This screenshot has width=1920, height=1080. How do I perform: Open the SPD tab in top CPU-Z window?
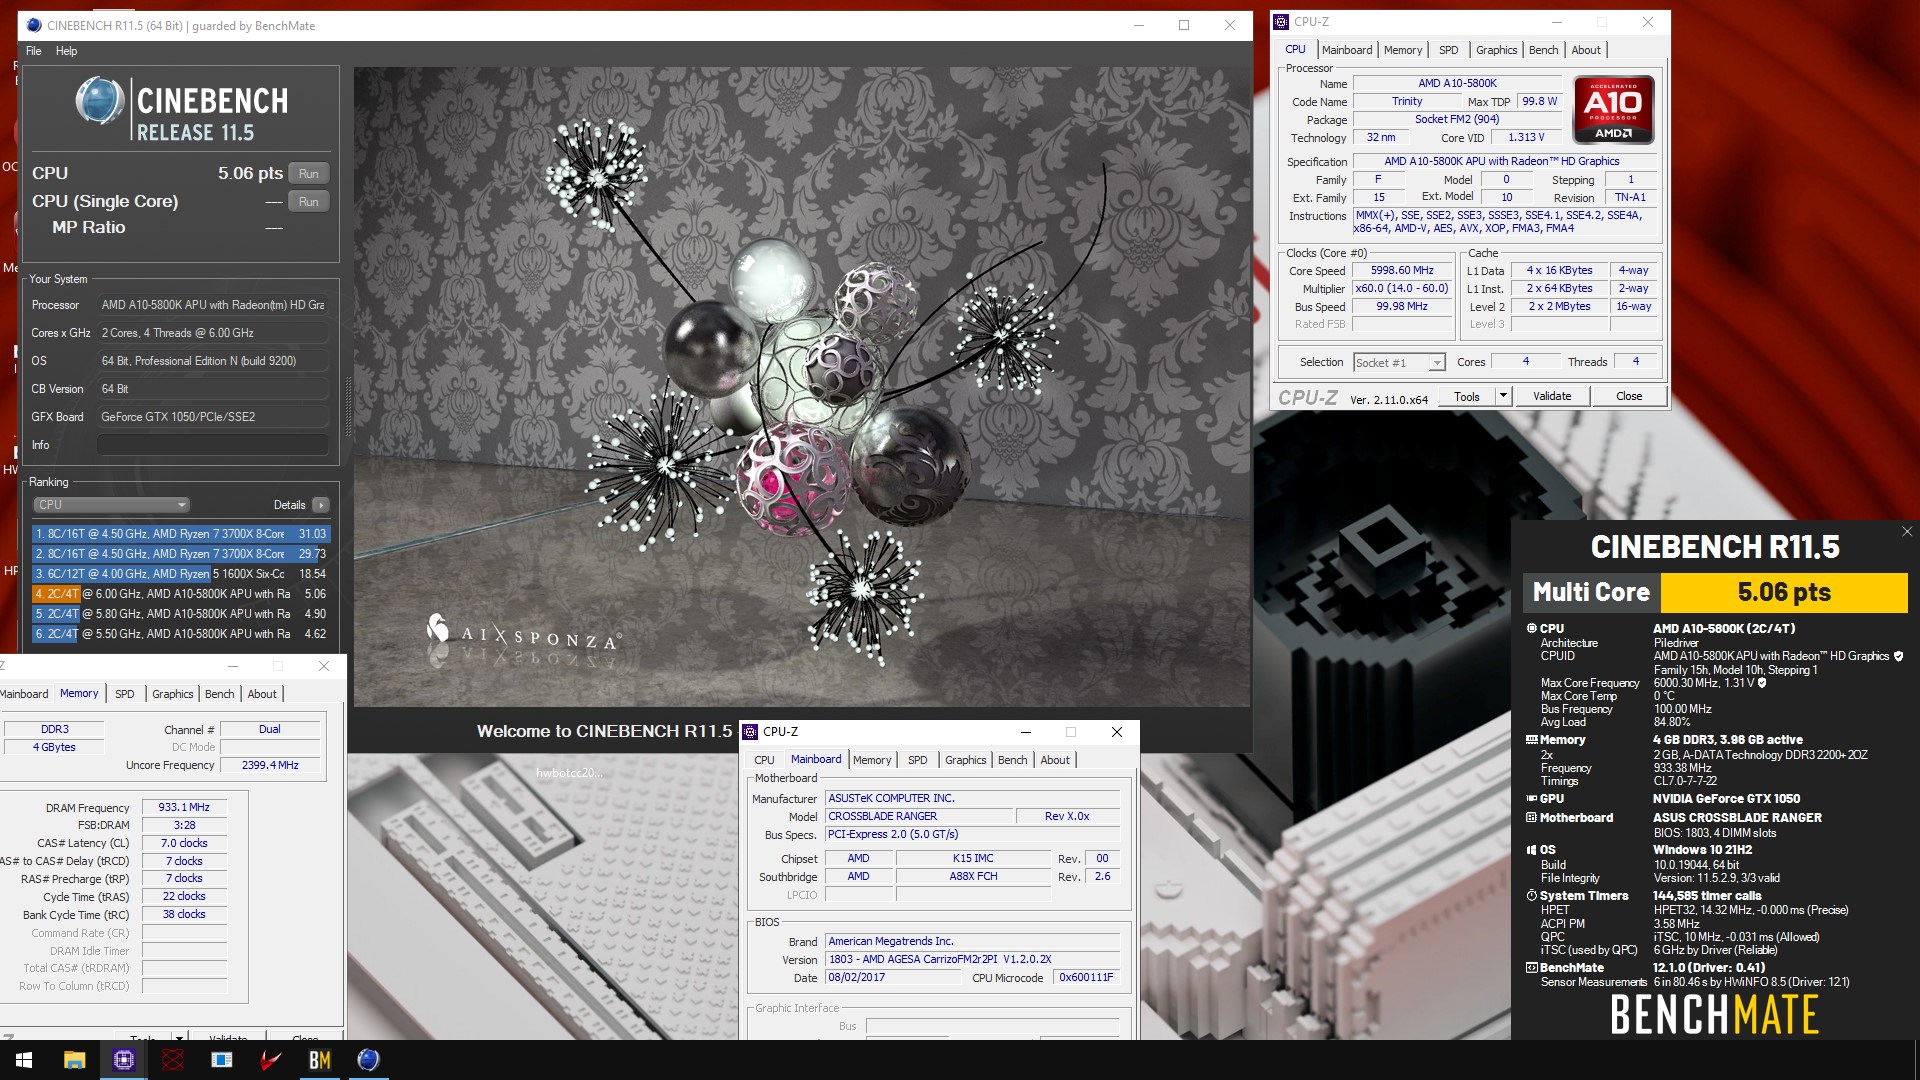(x=1448, y=50)
